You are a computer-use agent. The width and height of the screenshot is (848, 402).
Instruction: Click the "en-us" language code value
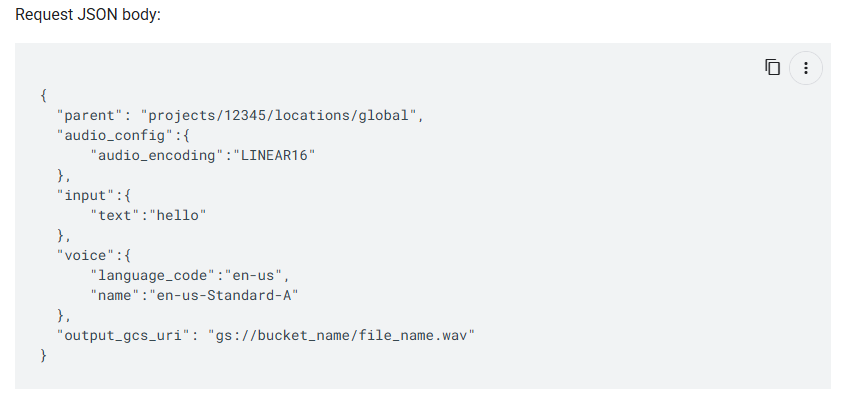[258, 275]
